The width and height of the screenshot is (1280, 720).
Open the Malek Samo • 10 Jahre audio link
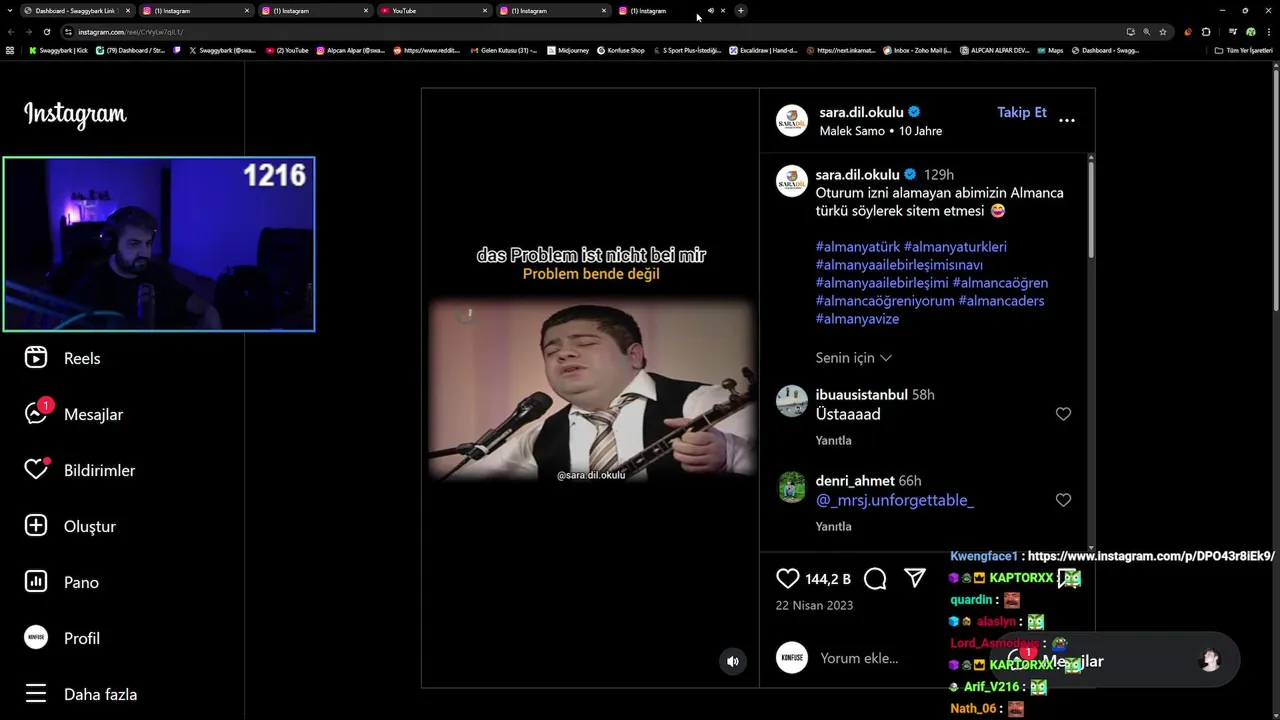coord(880,131)
